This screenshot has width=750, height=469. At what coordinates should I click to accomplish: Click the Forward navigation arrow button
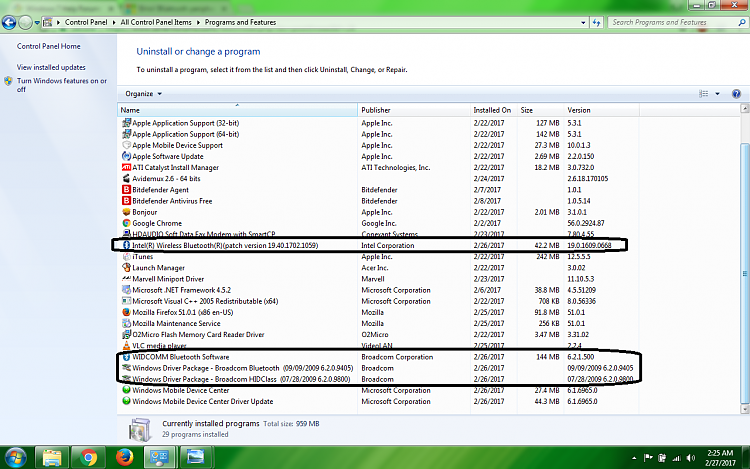click(x=25, y=22)
